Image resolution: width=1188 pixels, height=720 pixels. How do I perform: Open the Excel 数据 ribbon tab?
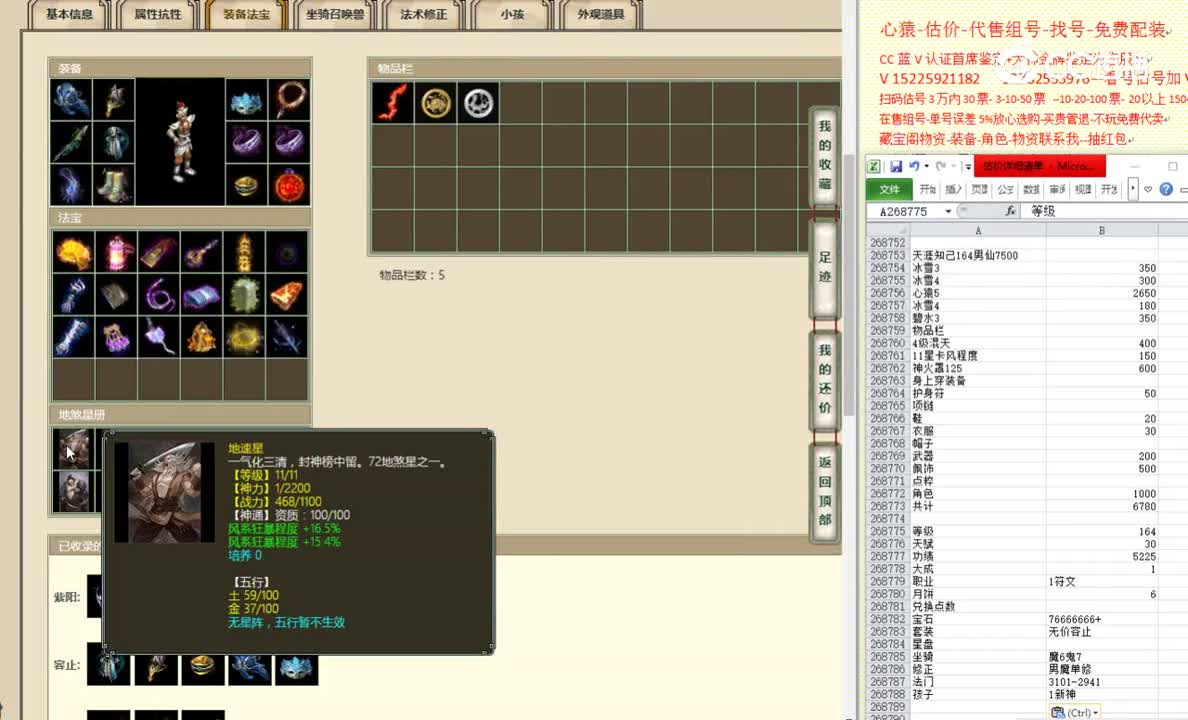1031,189
